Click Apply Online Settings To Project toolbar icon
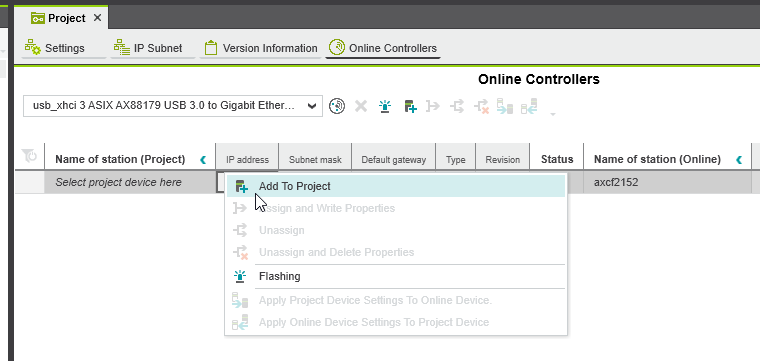The image size is (760, 361). pyautogui.click(x=529, y=106)
